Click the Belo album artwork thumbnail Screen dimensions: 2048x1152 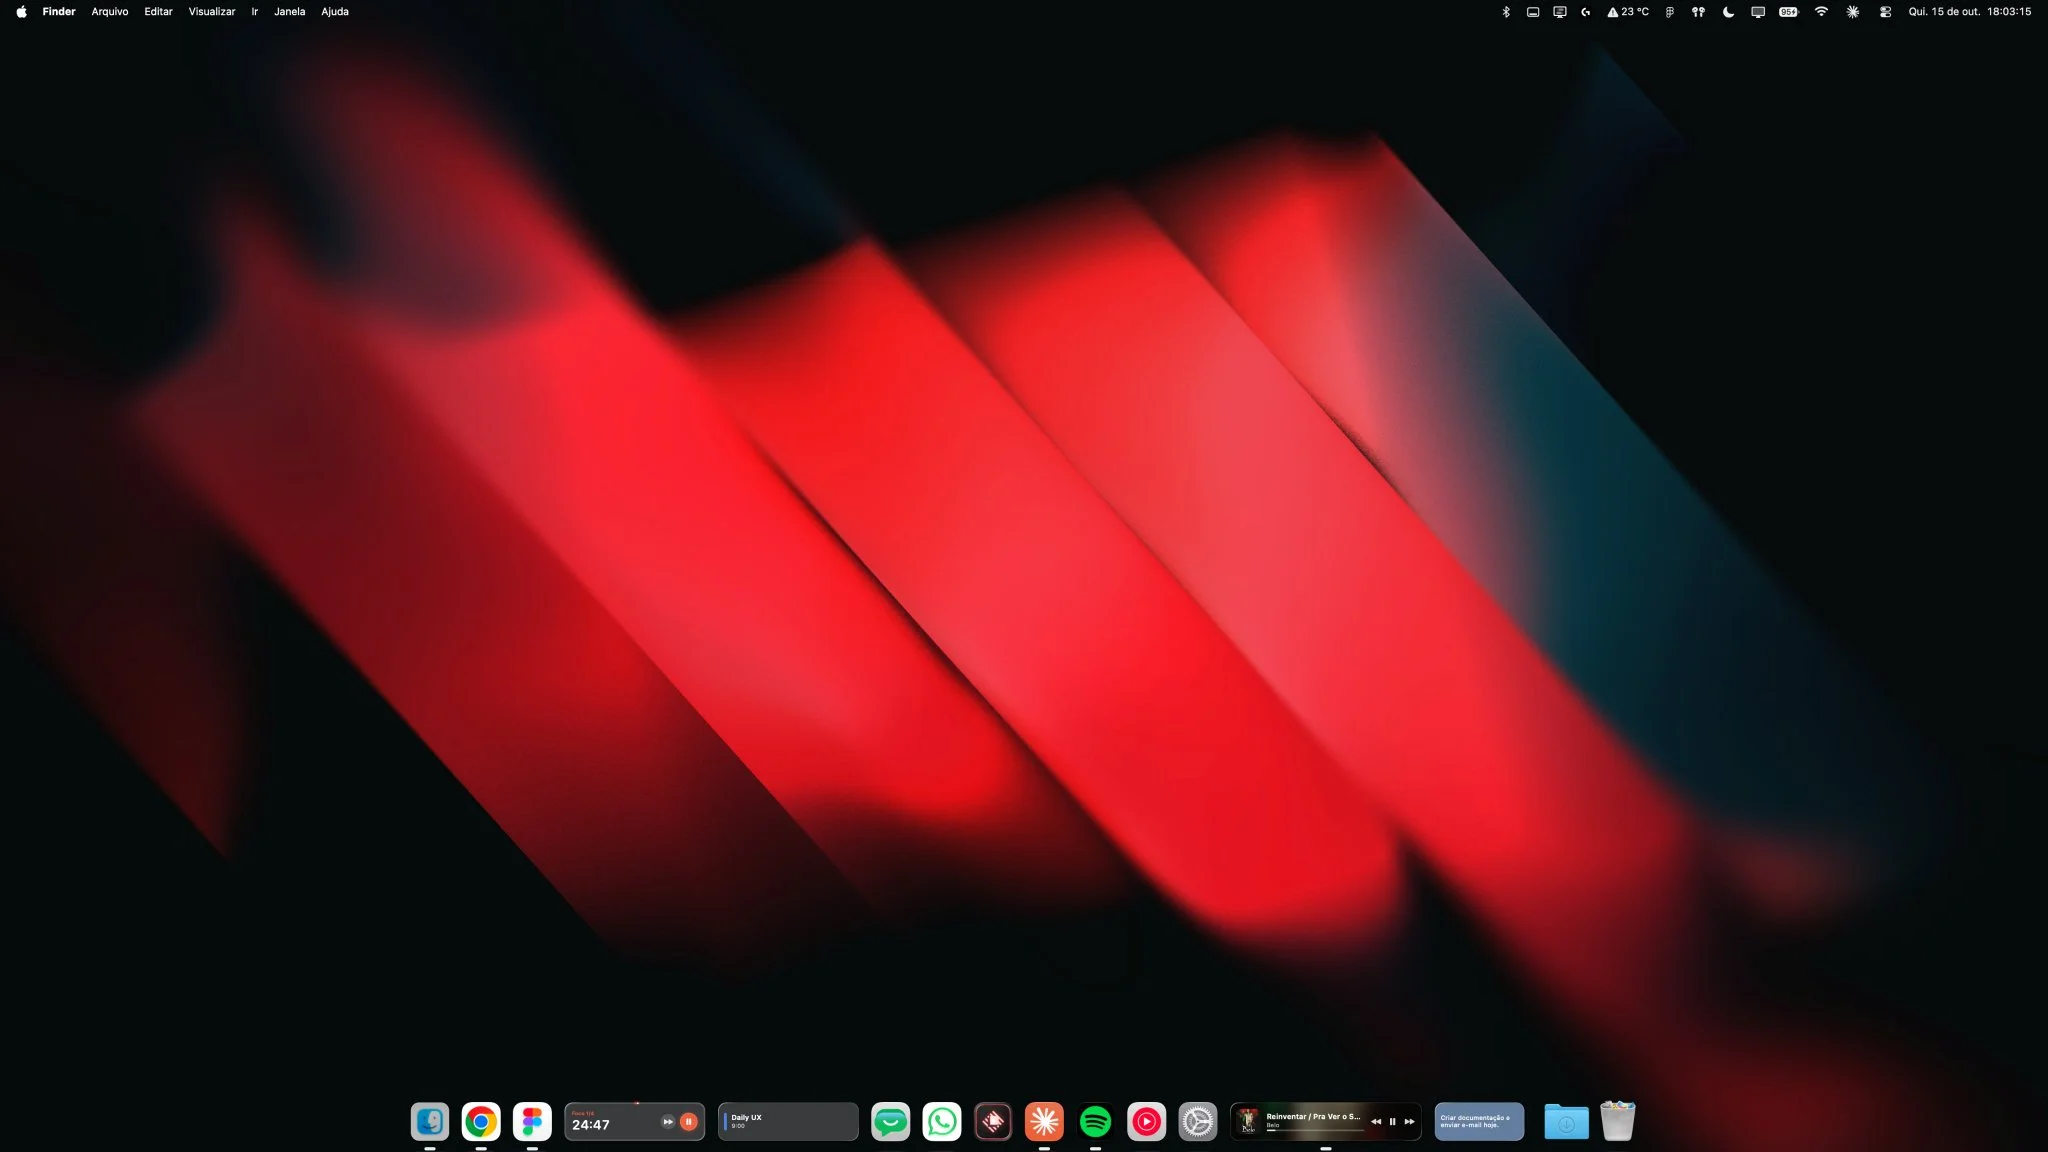1247,1122
